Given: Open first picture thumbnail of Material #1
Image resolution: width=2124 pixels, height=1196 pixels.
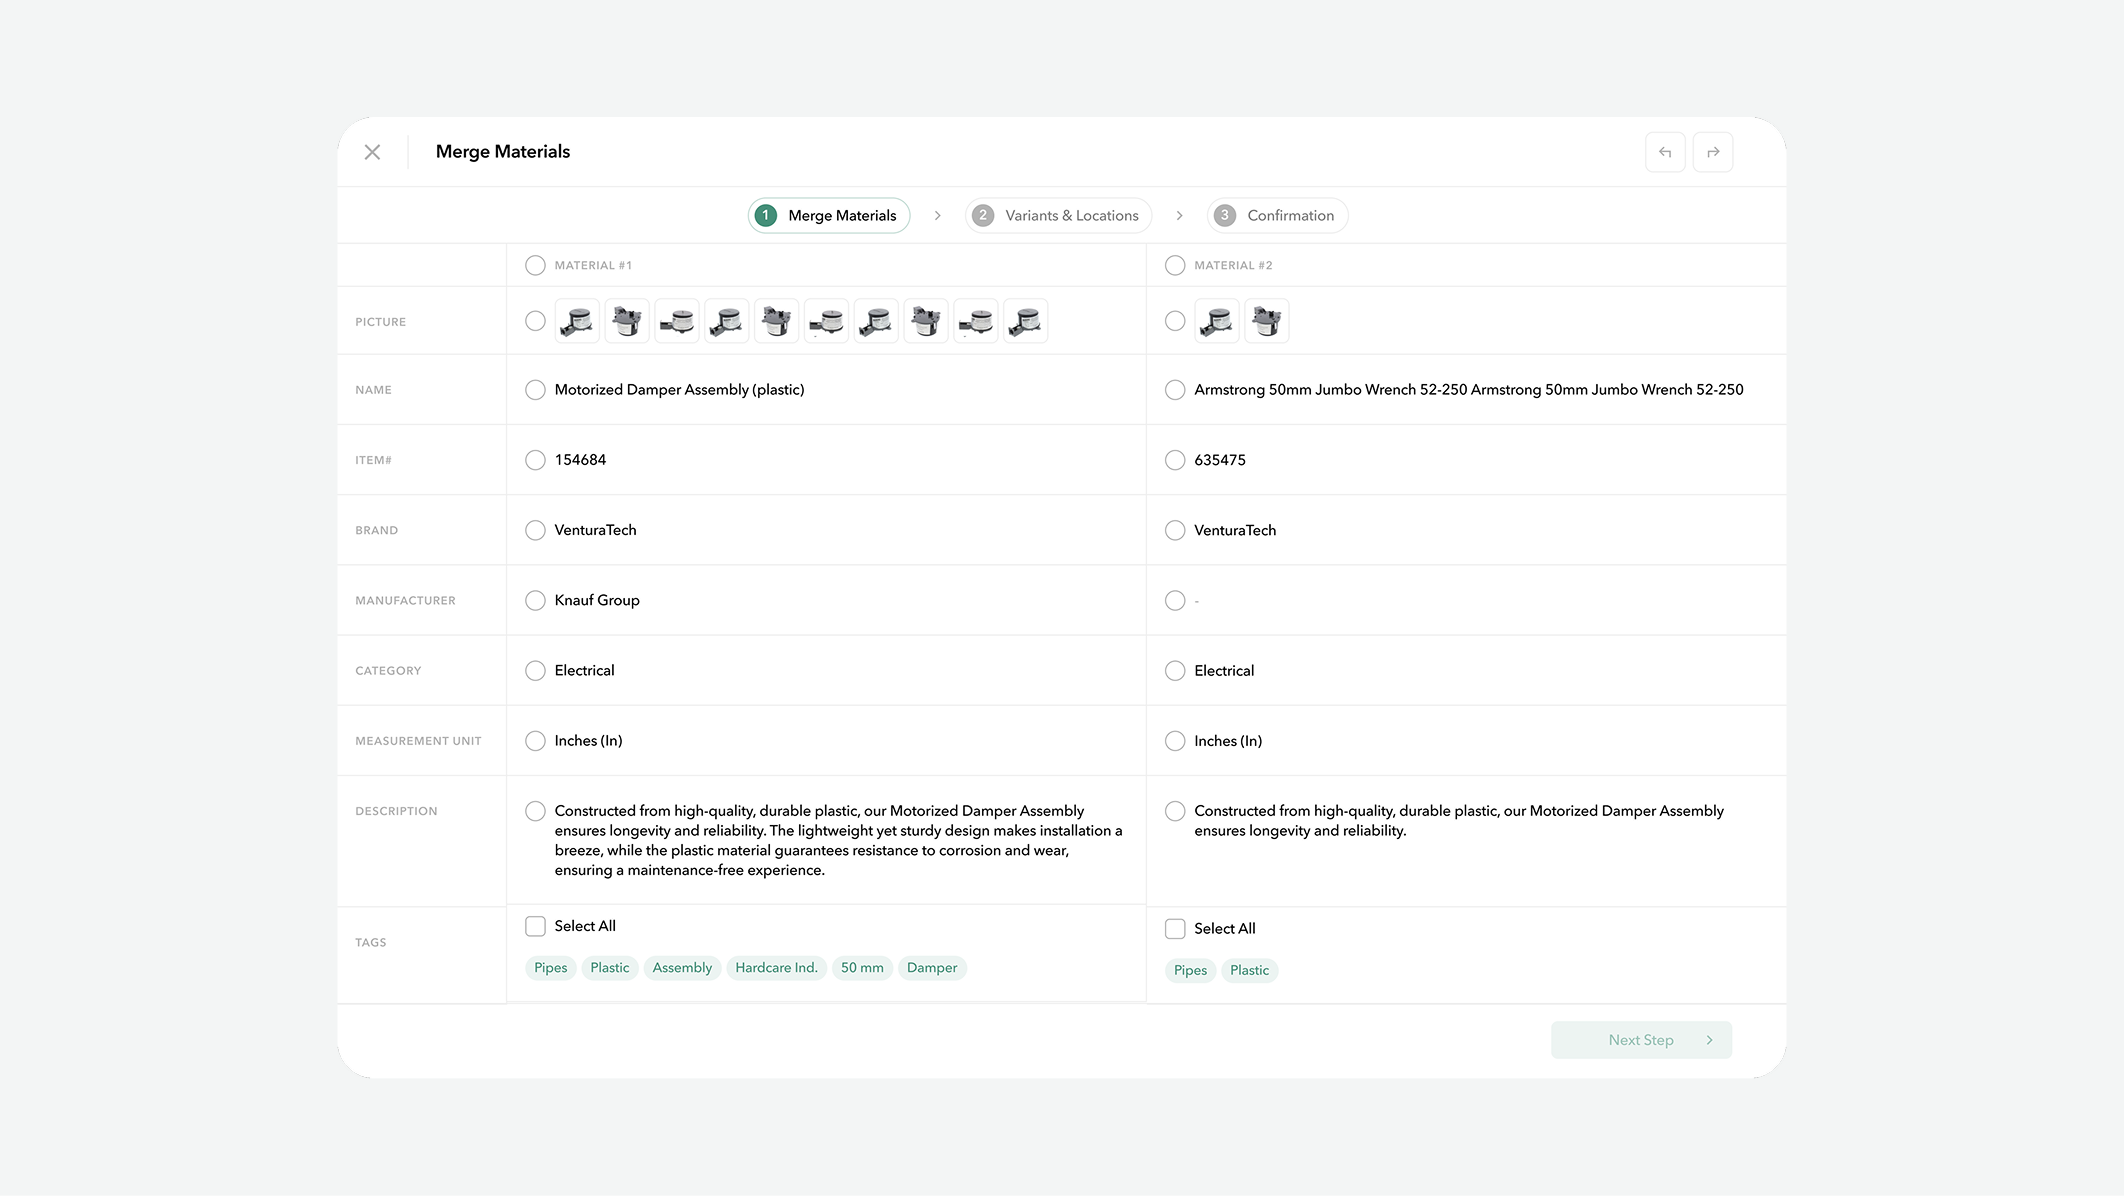Looking at the screenshot, I should pos(577,321).
